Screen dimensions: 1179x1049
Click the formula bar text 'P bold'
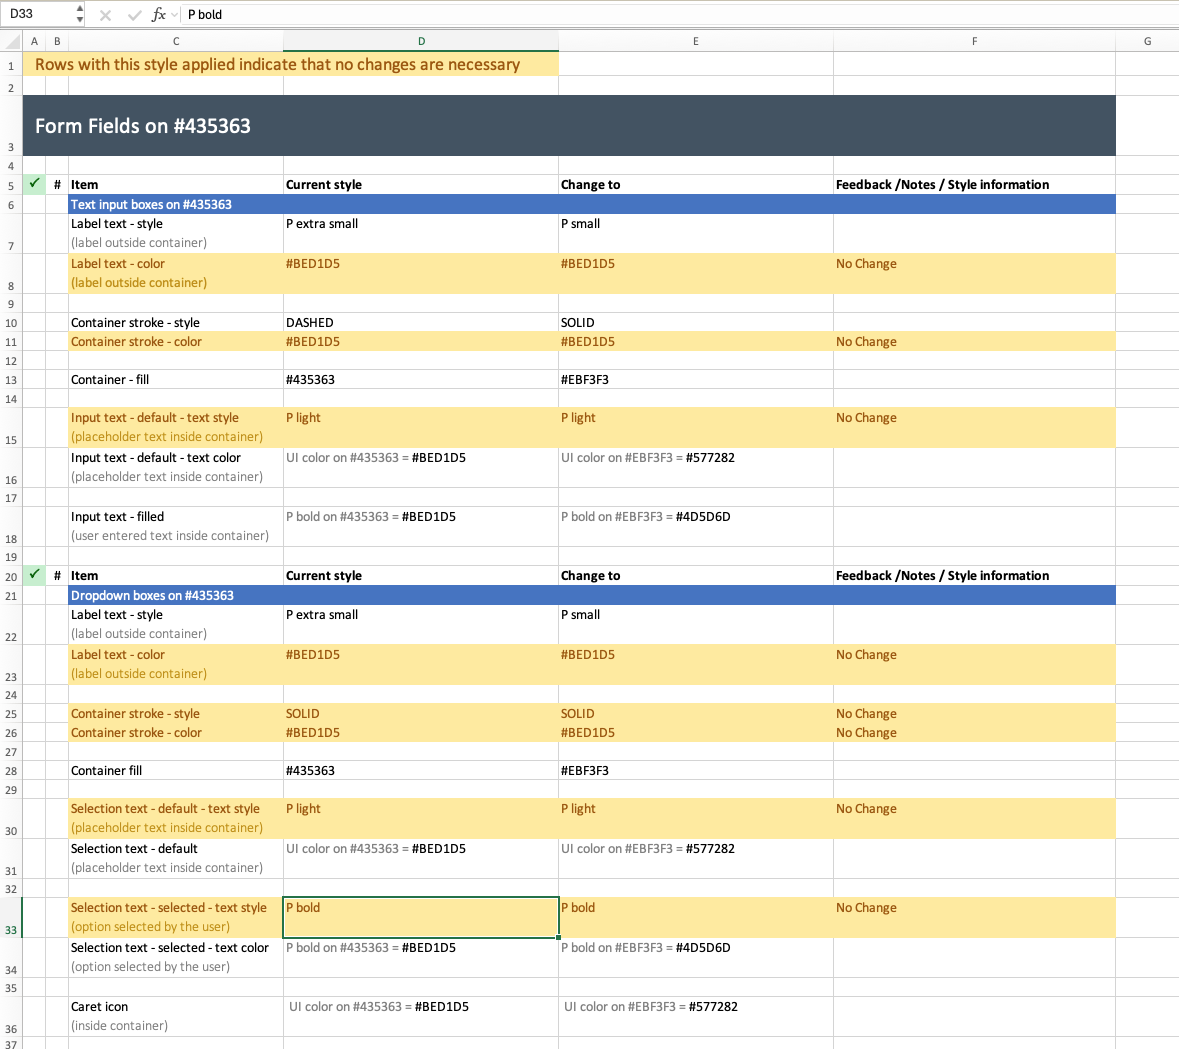click(x=205, y=14)
